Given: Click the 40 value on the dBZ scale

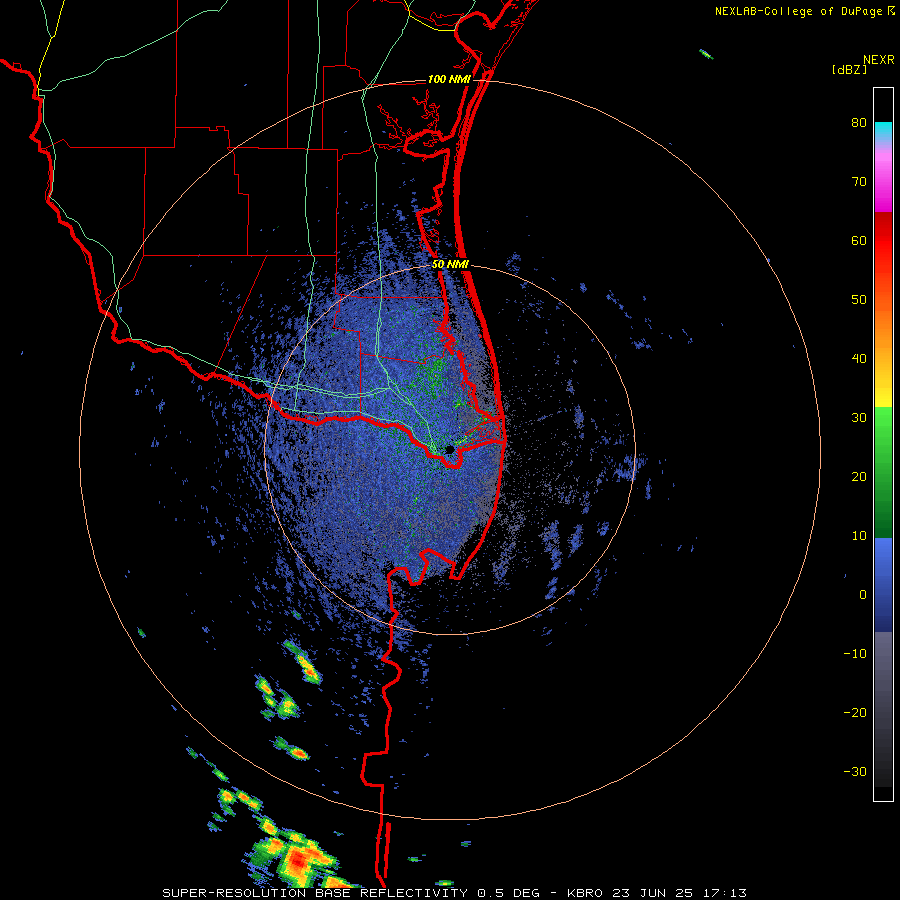Looking at the screenshot, I should [859, 359].
